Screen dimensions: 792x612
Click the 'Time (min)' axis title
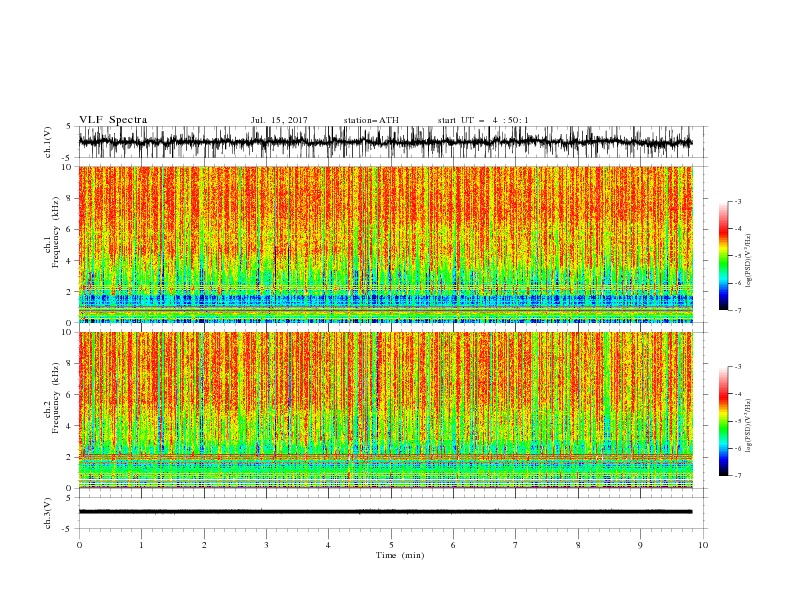tap(400, 555)
